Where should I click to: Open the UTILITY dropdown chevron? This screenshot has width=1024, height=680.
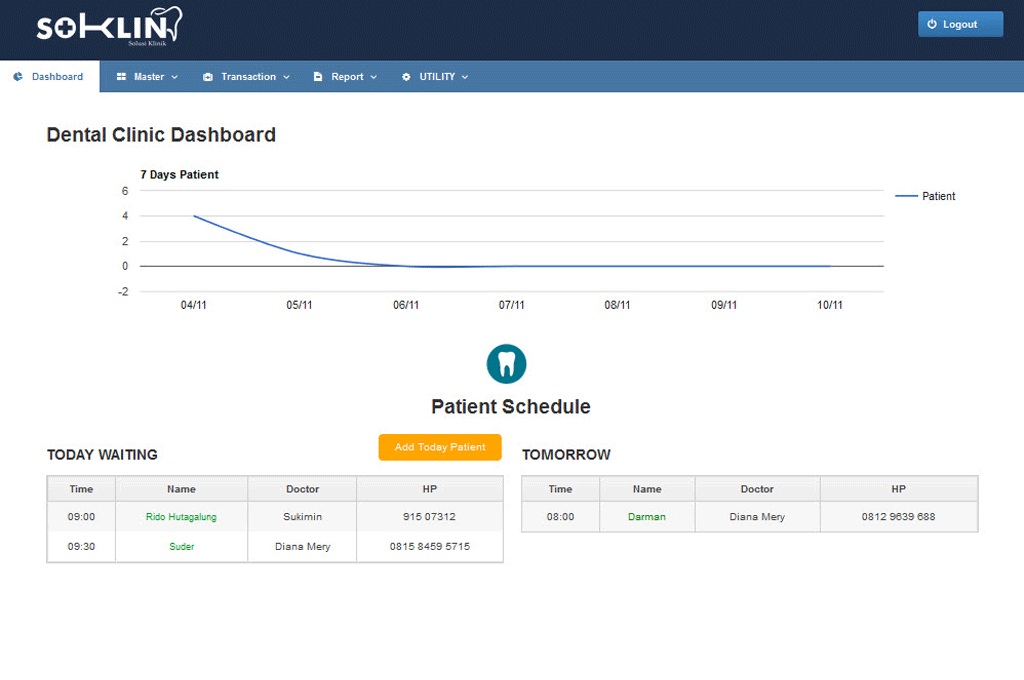pyautogui.click(x=465, y=77)
